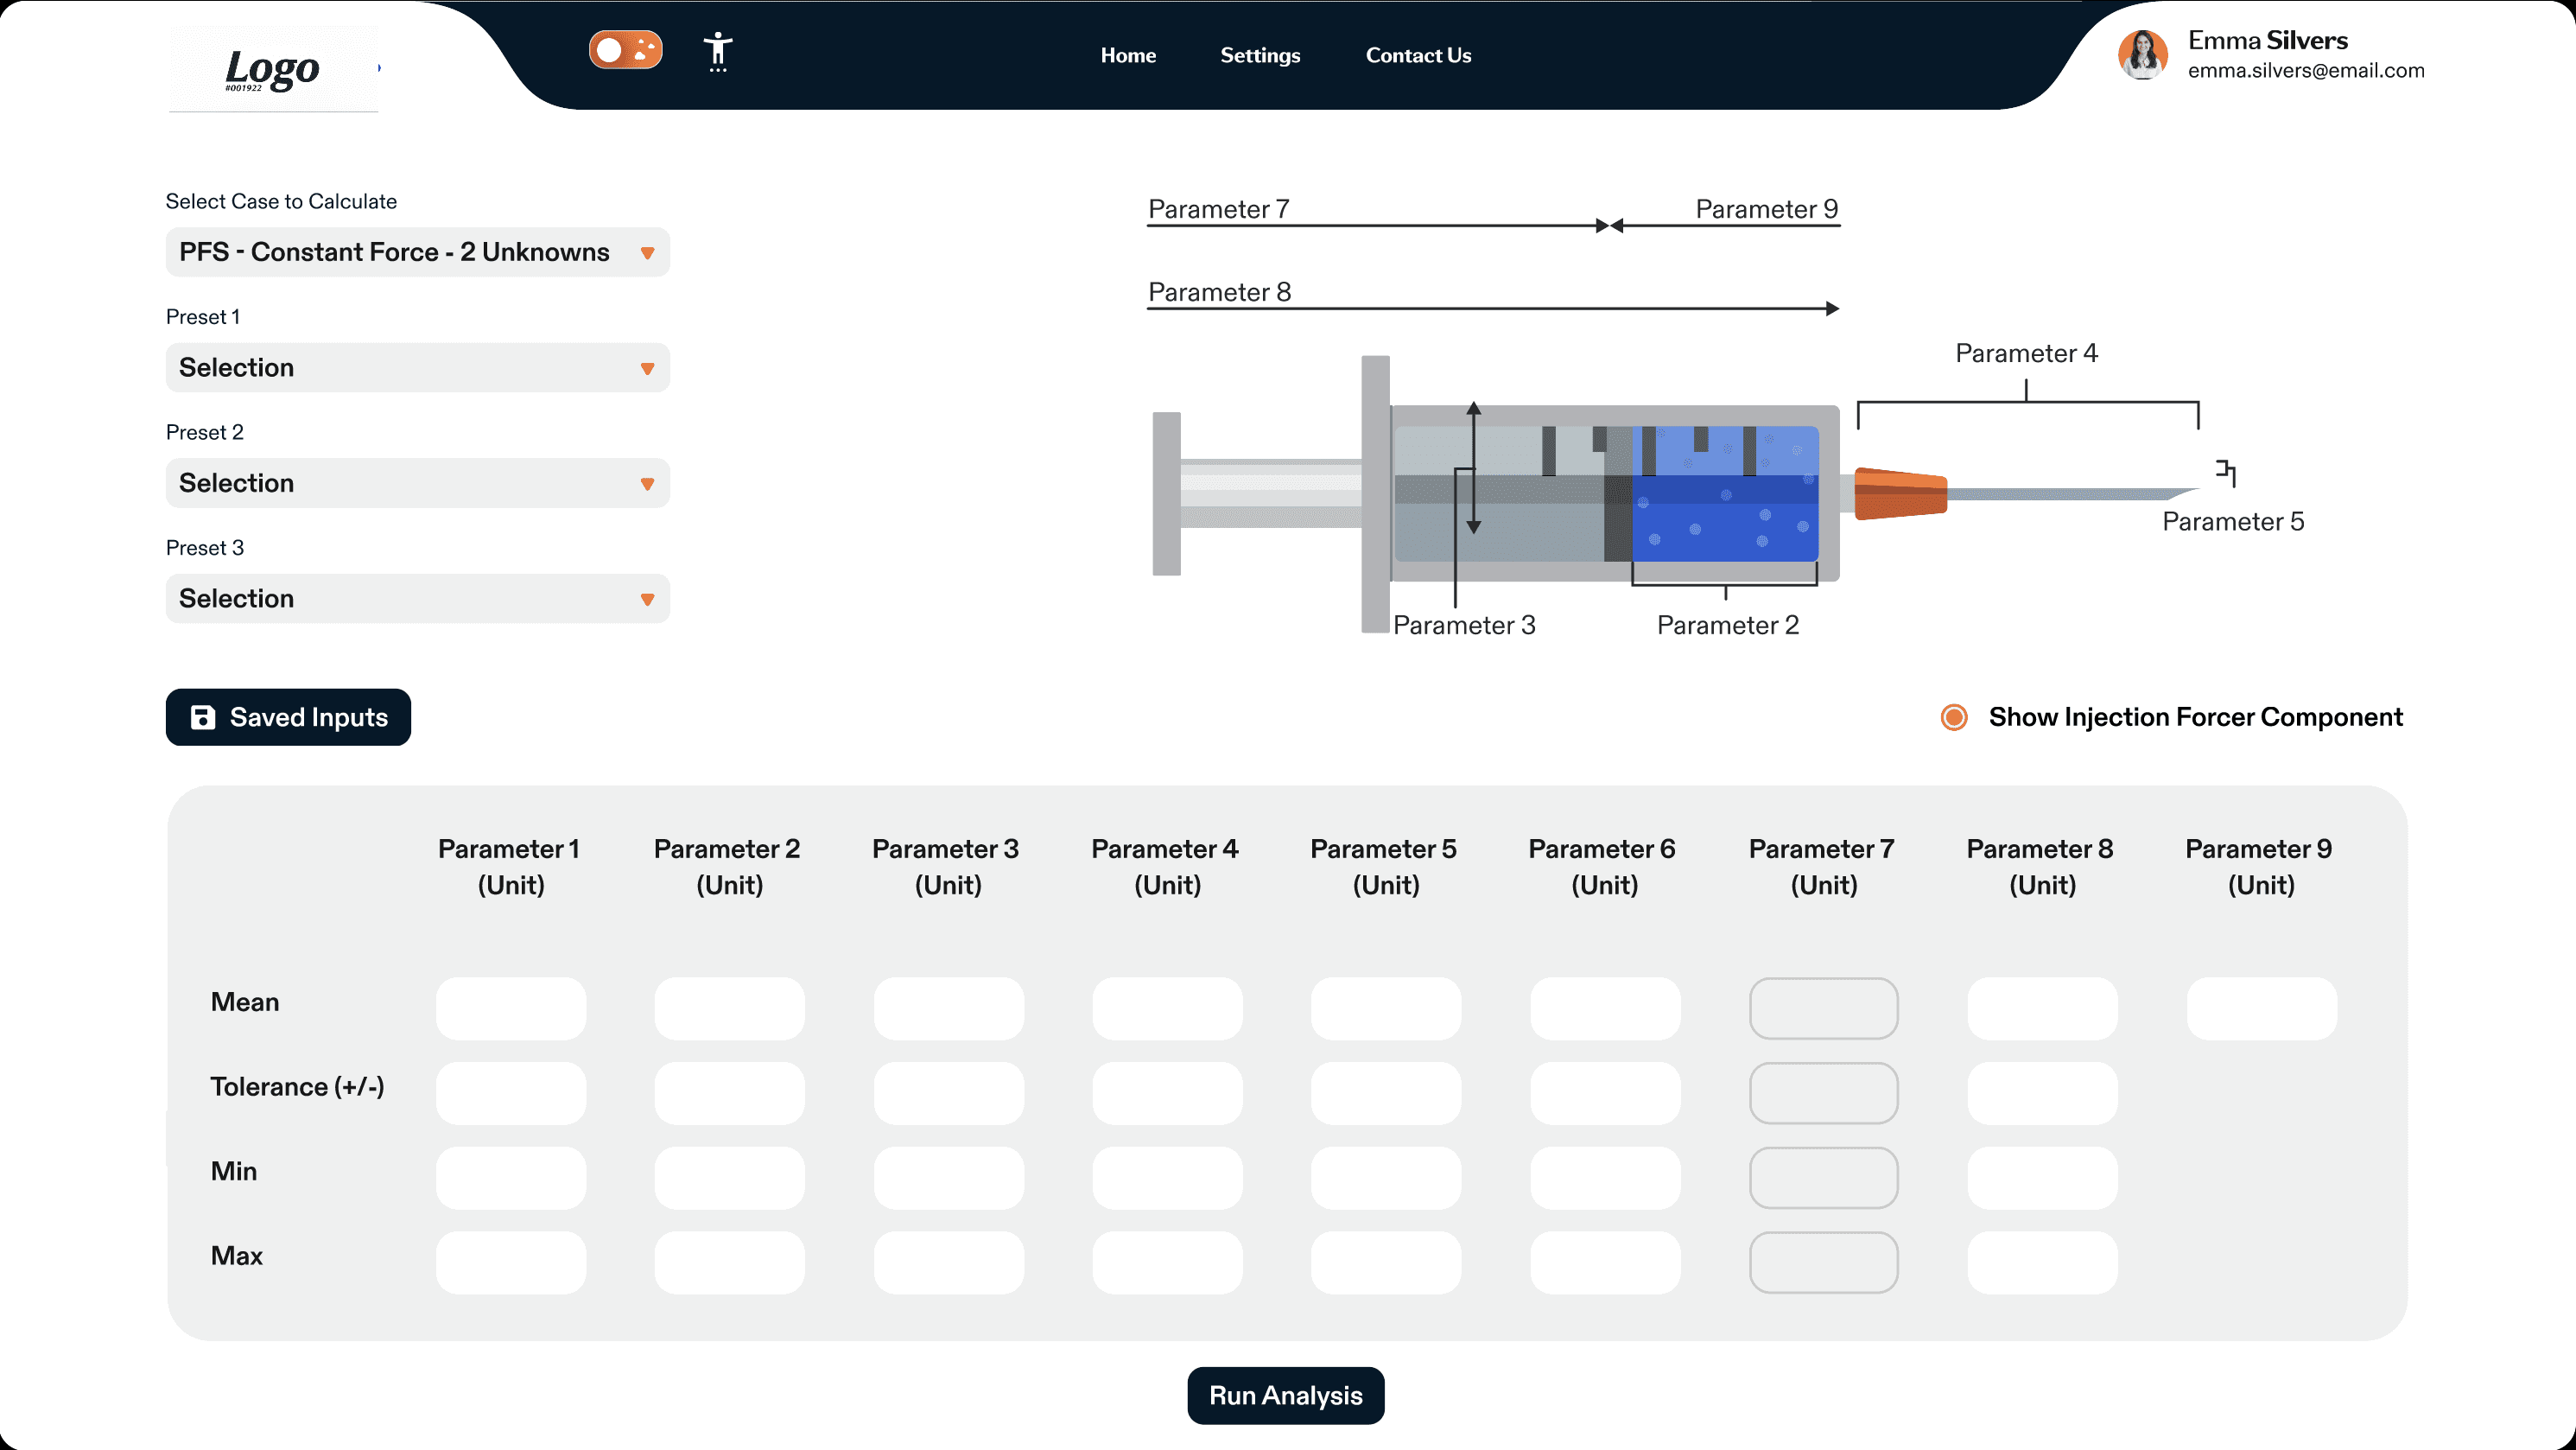Open the Select Case to Calculate dropdown
Image resolution: width=2576 pixels, height=1450 pixels.
click(417, 252)
